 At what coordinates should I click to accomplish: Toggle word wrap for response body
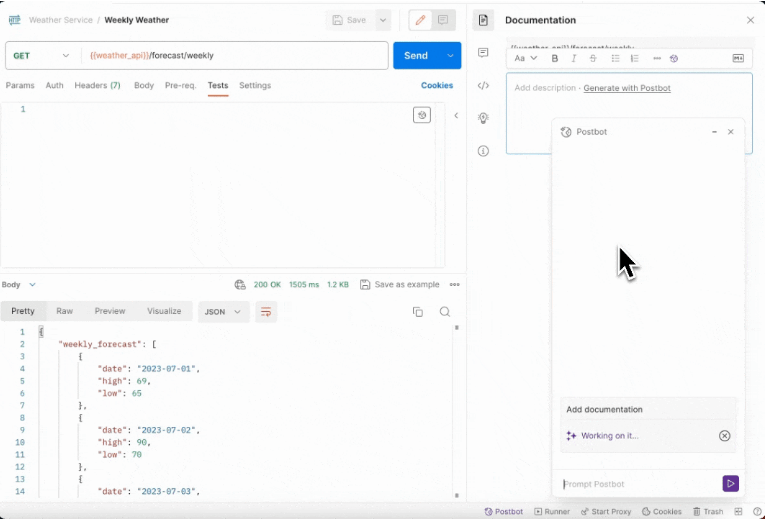pos(266,312)
